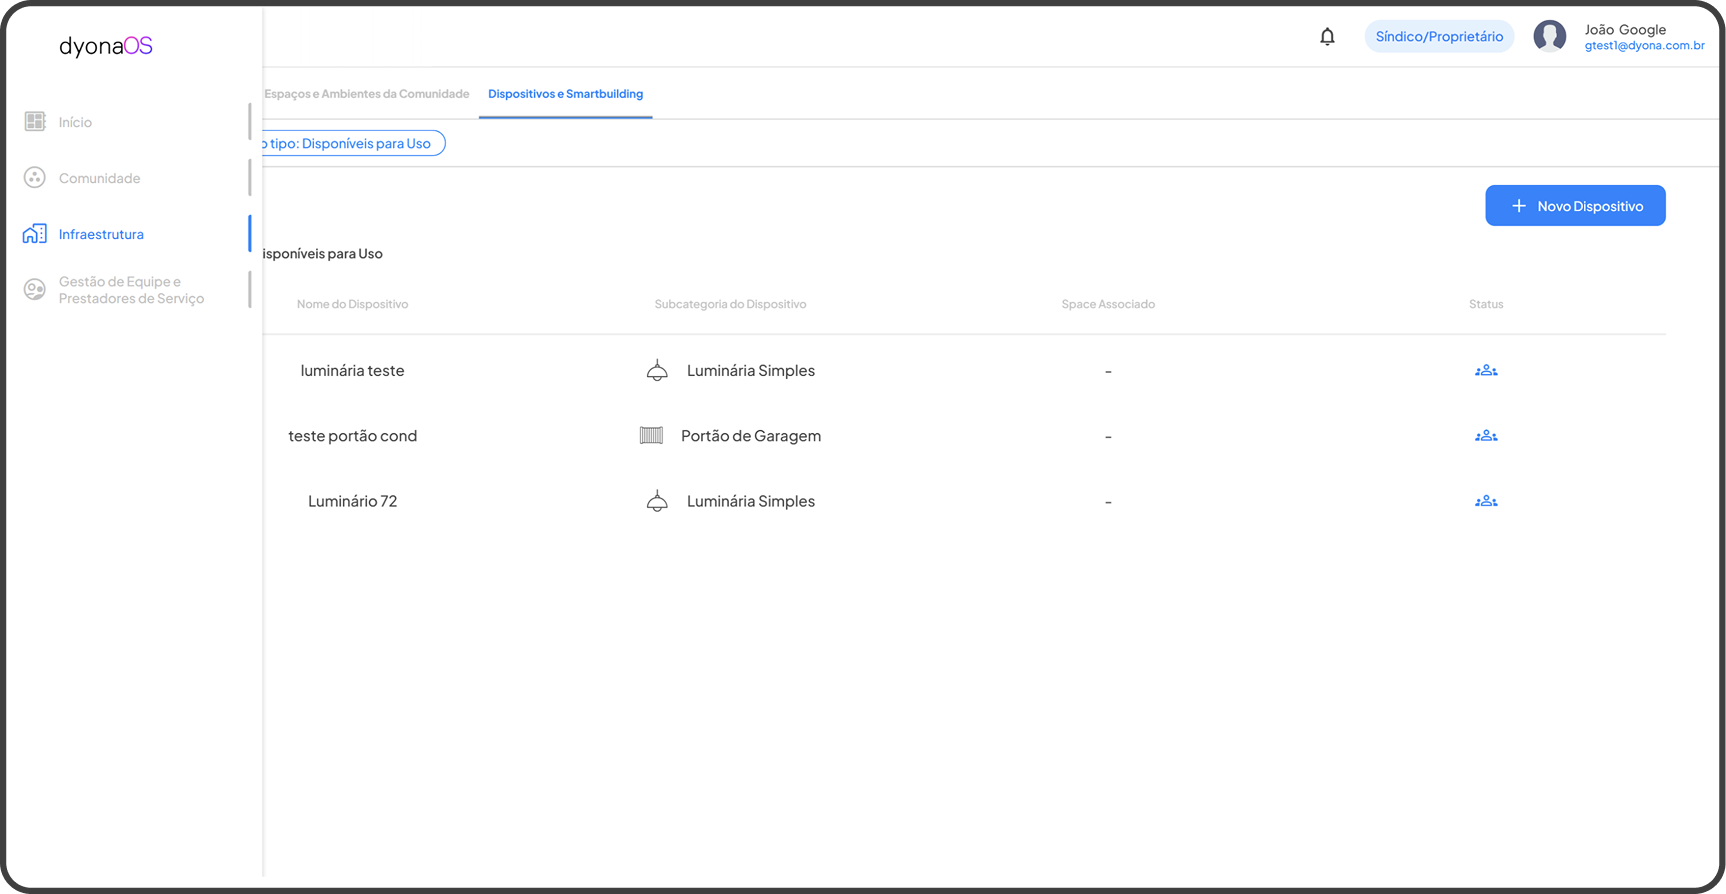Select Infraestrutura in the sidebar
The width and height of the screenshot is (1726, 894).
(101, 234)
